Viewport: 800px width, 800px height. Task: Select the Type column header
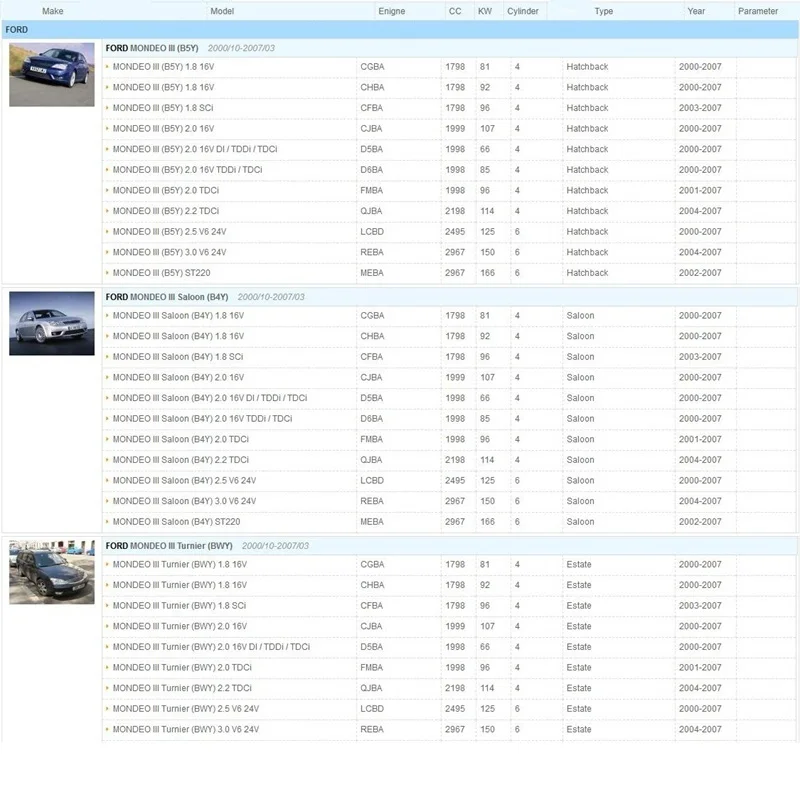pos(604,11)
